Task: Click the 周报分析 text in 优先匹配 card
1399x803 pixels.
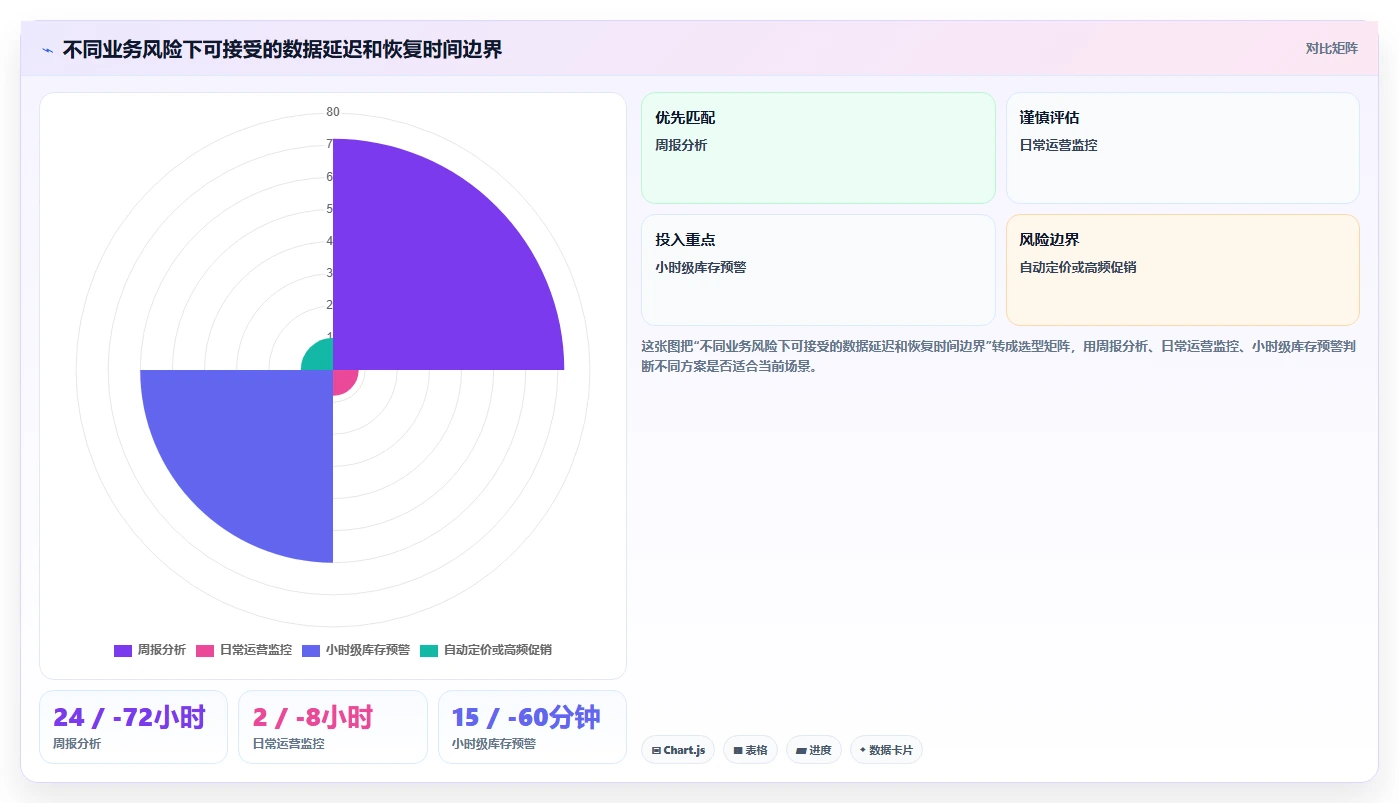Action: [681, 145]
